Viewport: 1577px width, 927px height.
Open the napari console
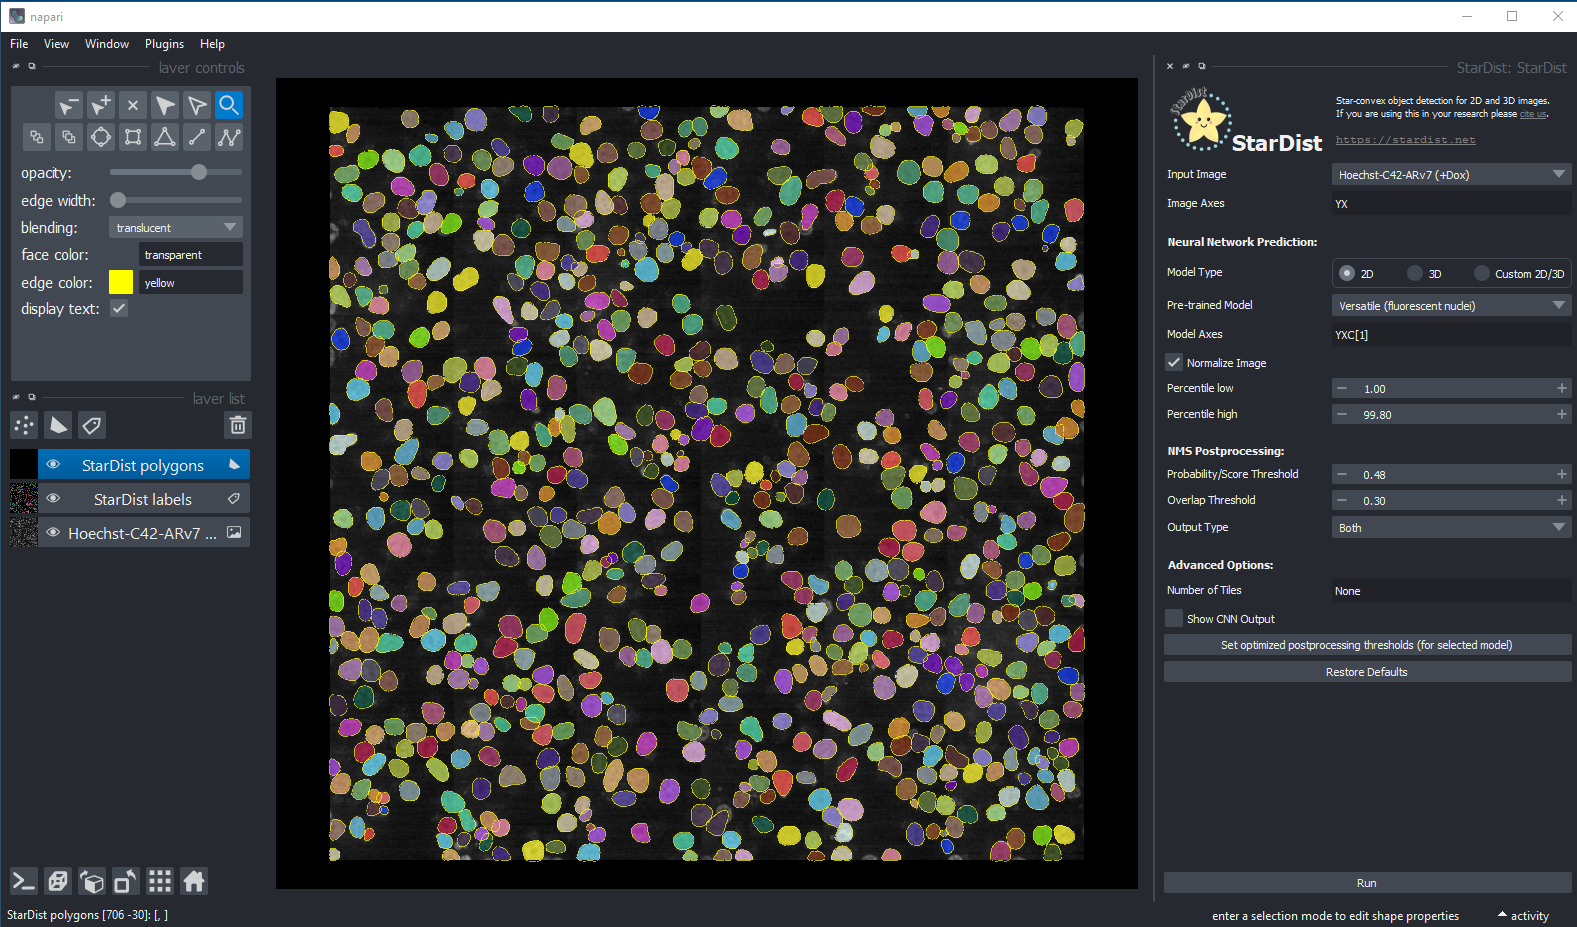pyautogui.click(x=23, y=881)
